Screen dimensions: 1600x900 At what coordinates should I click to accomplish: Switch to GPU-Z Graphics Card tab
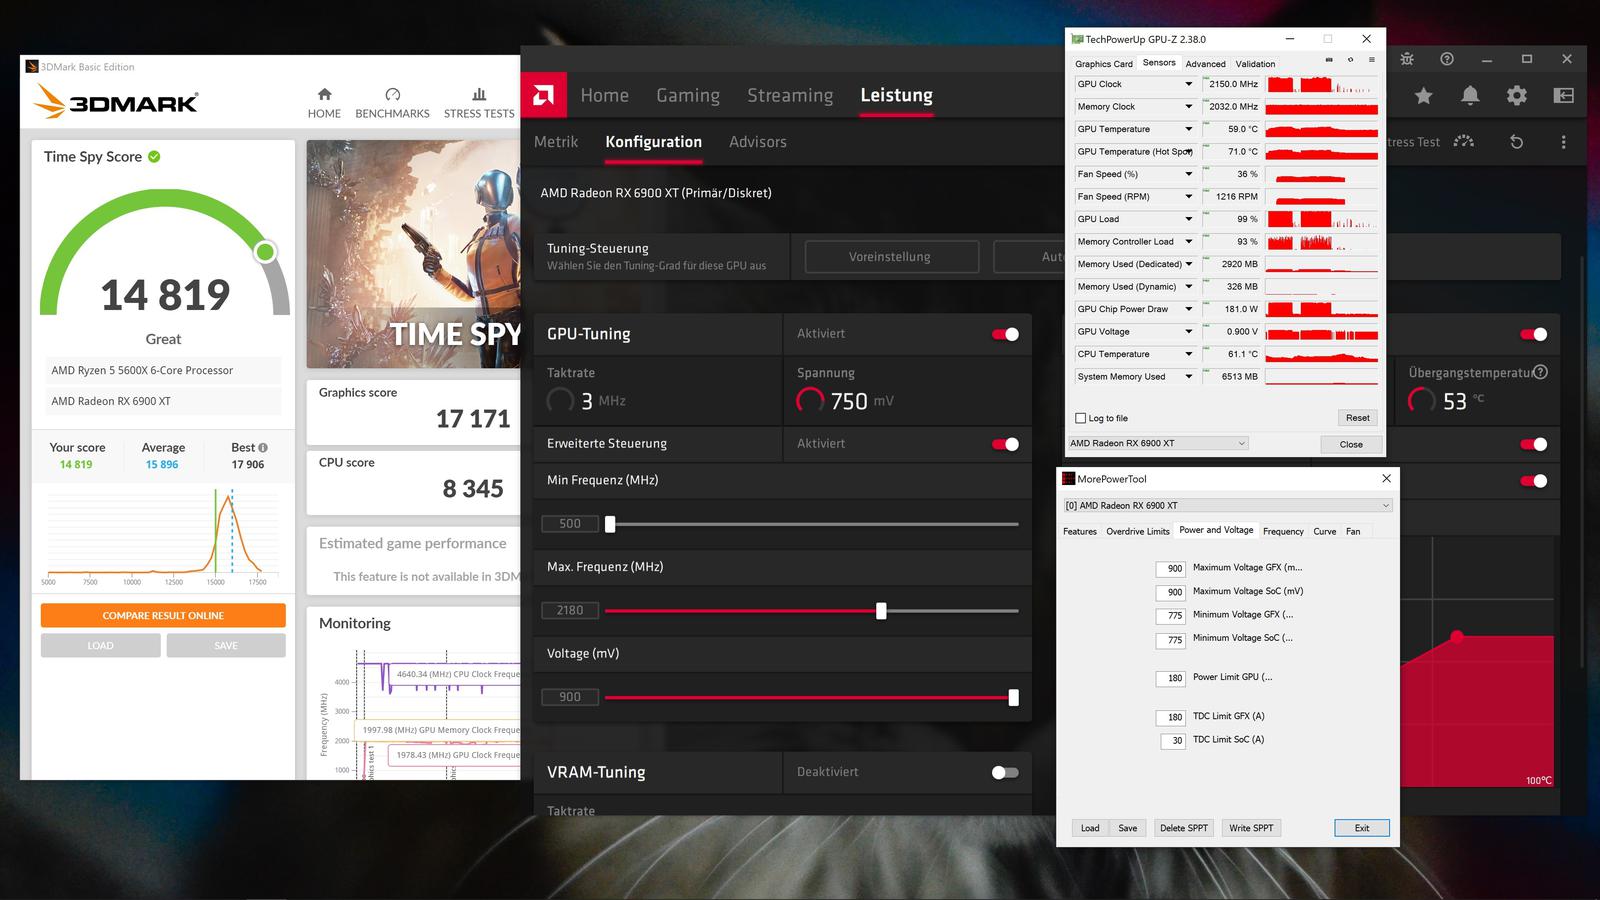[1104, 64]
